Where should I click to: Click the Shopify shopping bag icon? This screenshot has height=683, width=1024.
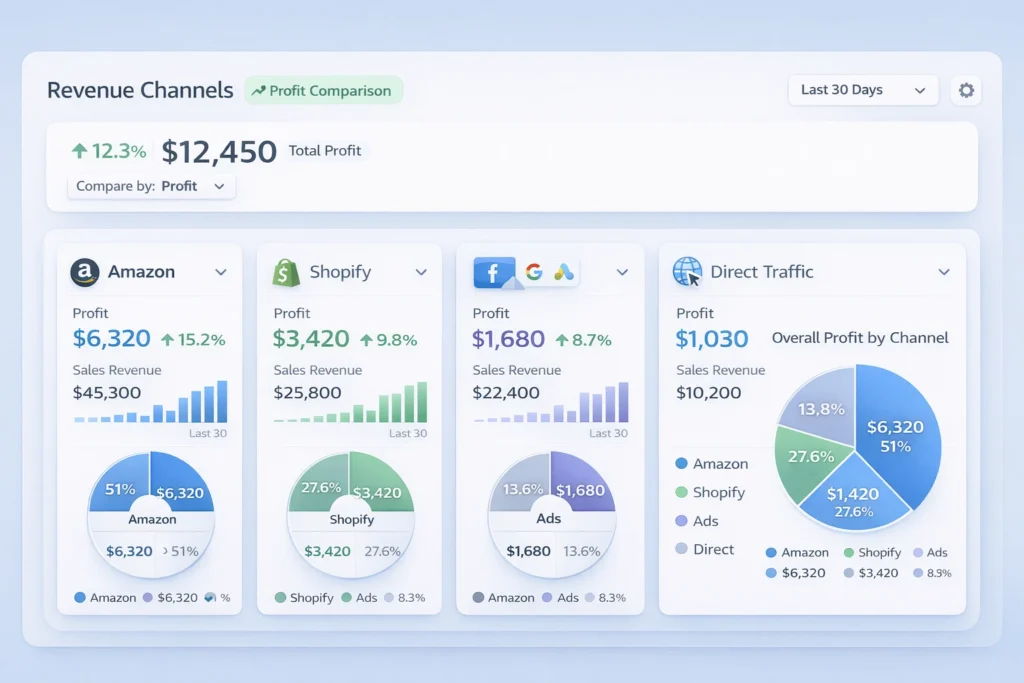point(286,271)
